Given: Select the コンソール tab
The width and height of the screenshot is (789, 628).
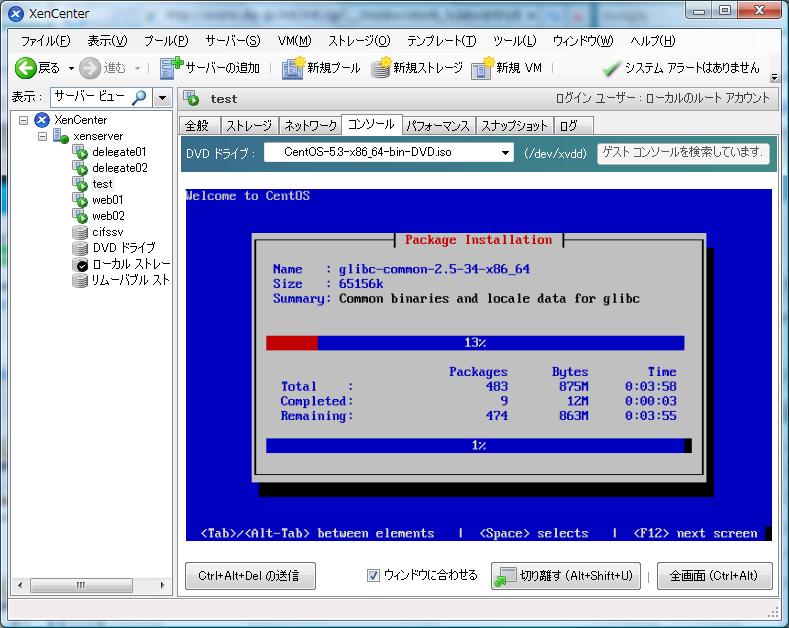Looking at the screenshot, I should coord(371,124).
